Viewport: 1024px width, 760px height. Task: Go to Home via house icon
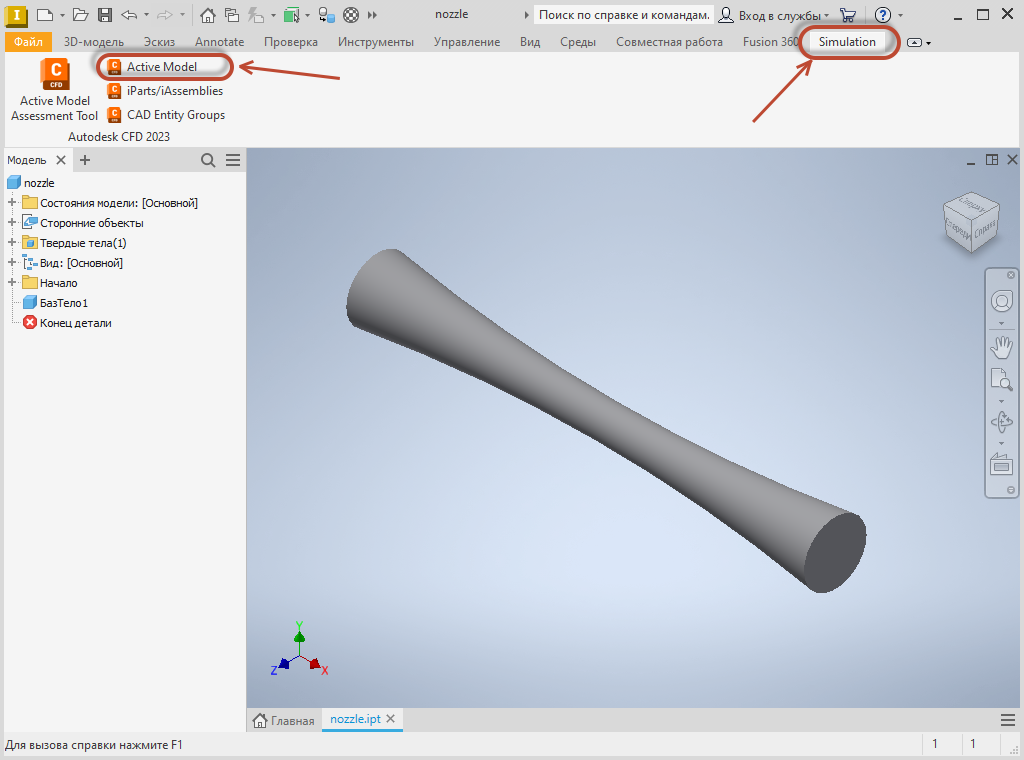(208, 14)
